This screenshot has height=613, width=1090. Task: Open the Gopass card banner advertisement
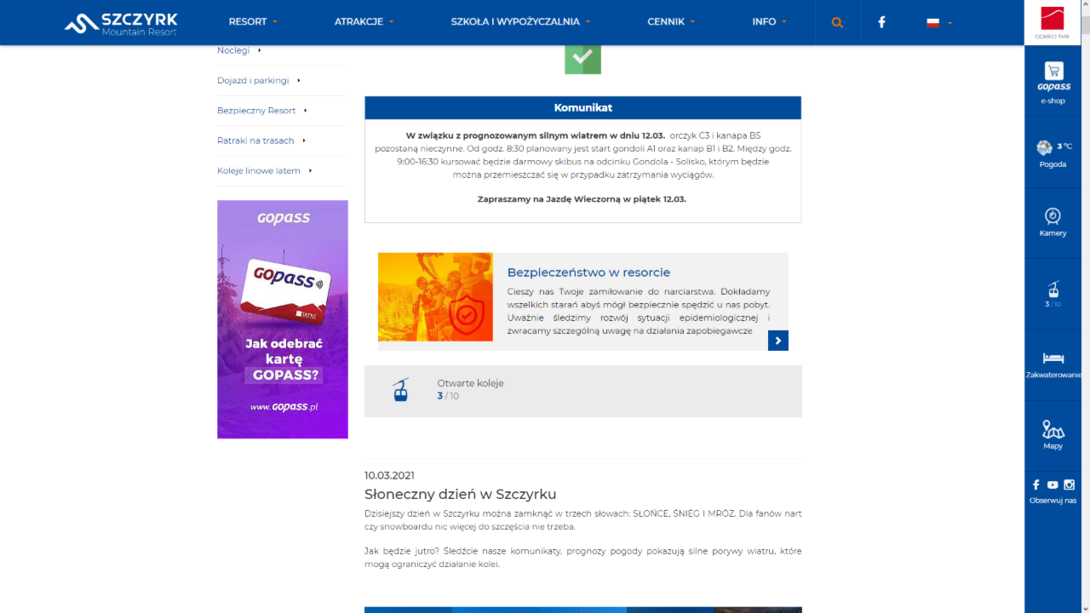click(x=282, y=319)
